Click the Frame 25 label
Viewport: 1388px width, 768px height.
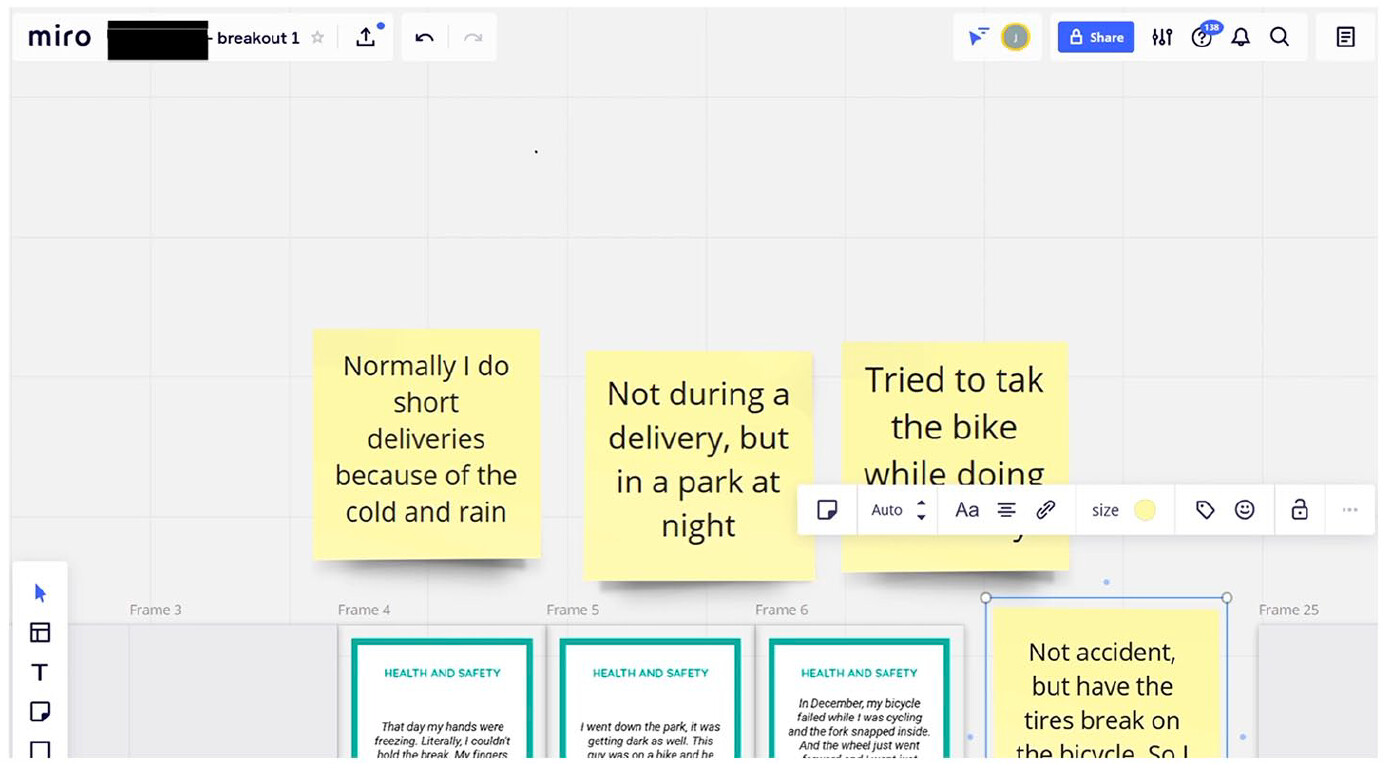[1289, 610]
